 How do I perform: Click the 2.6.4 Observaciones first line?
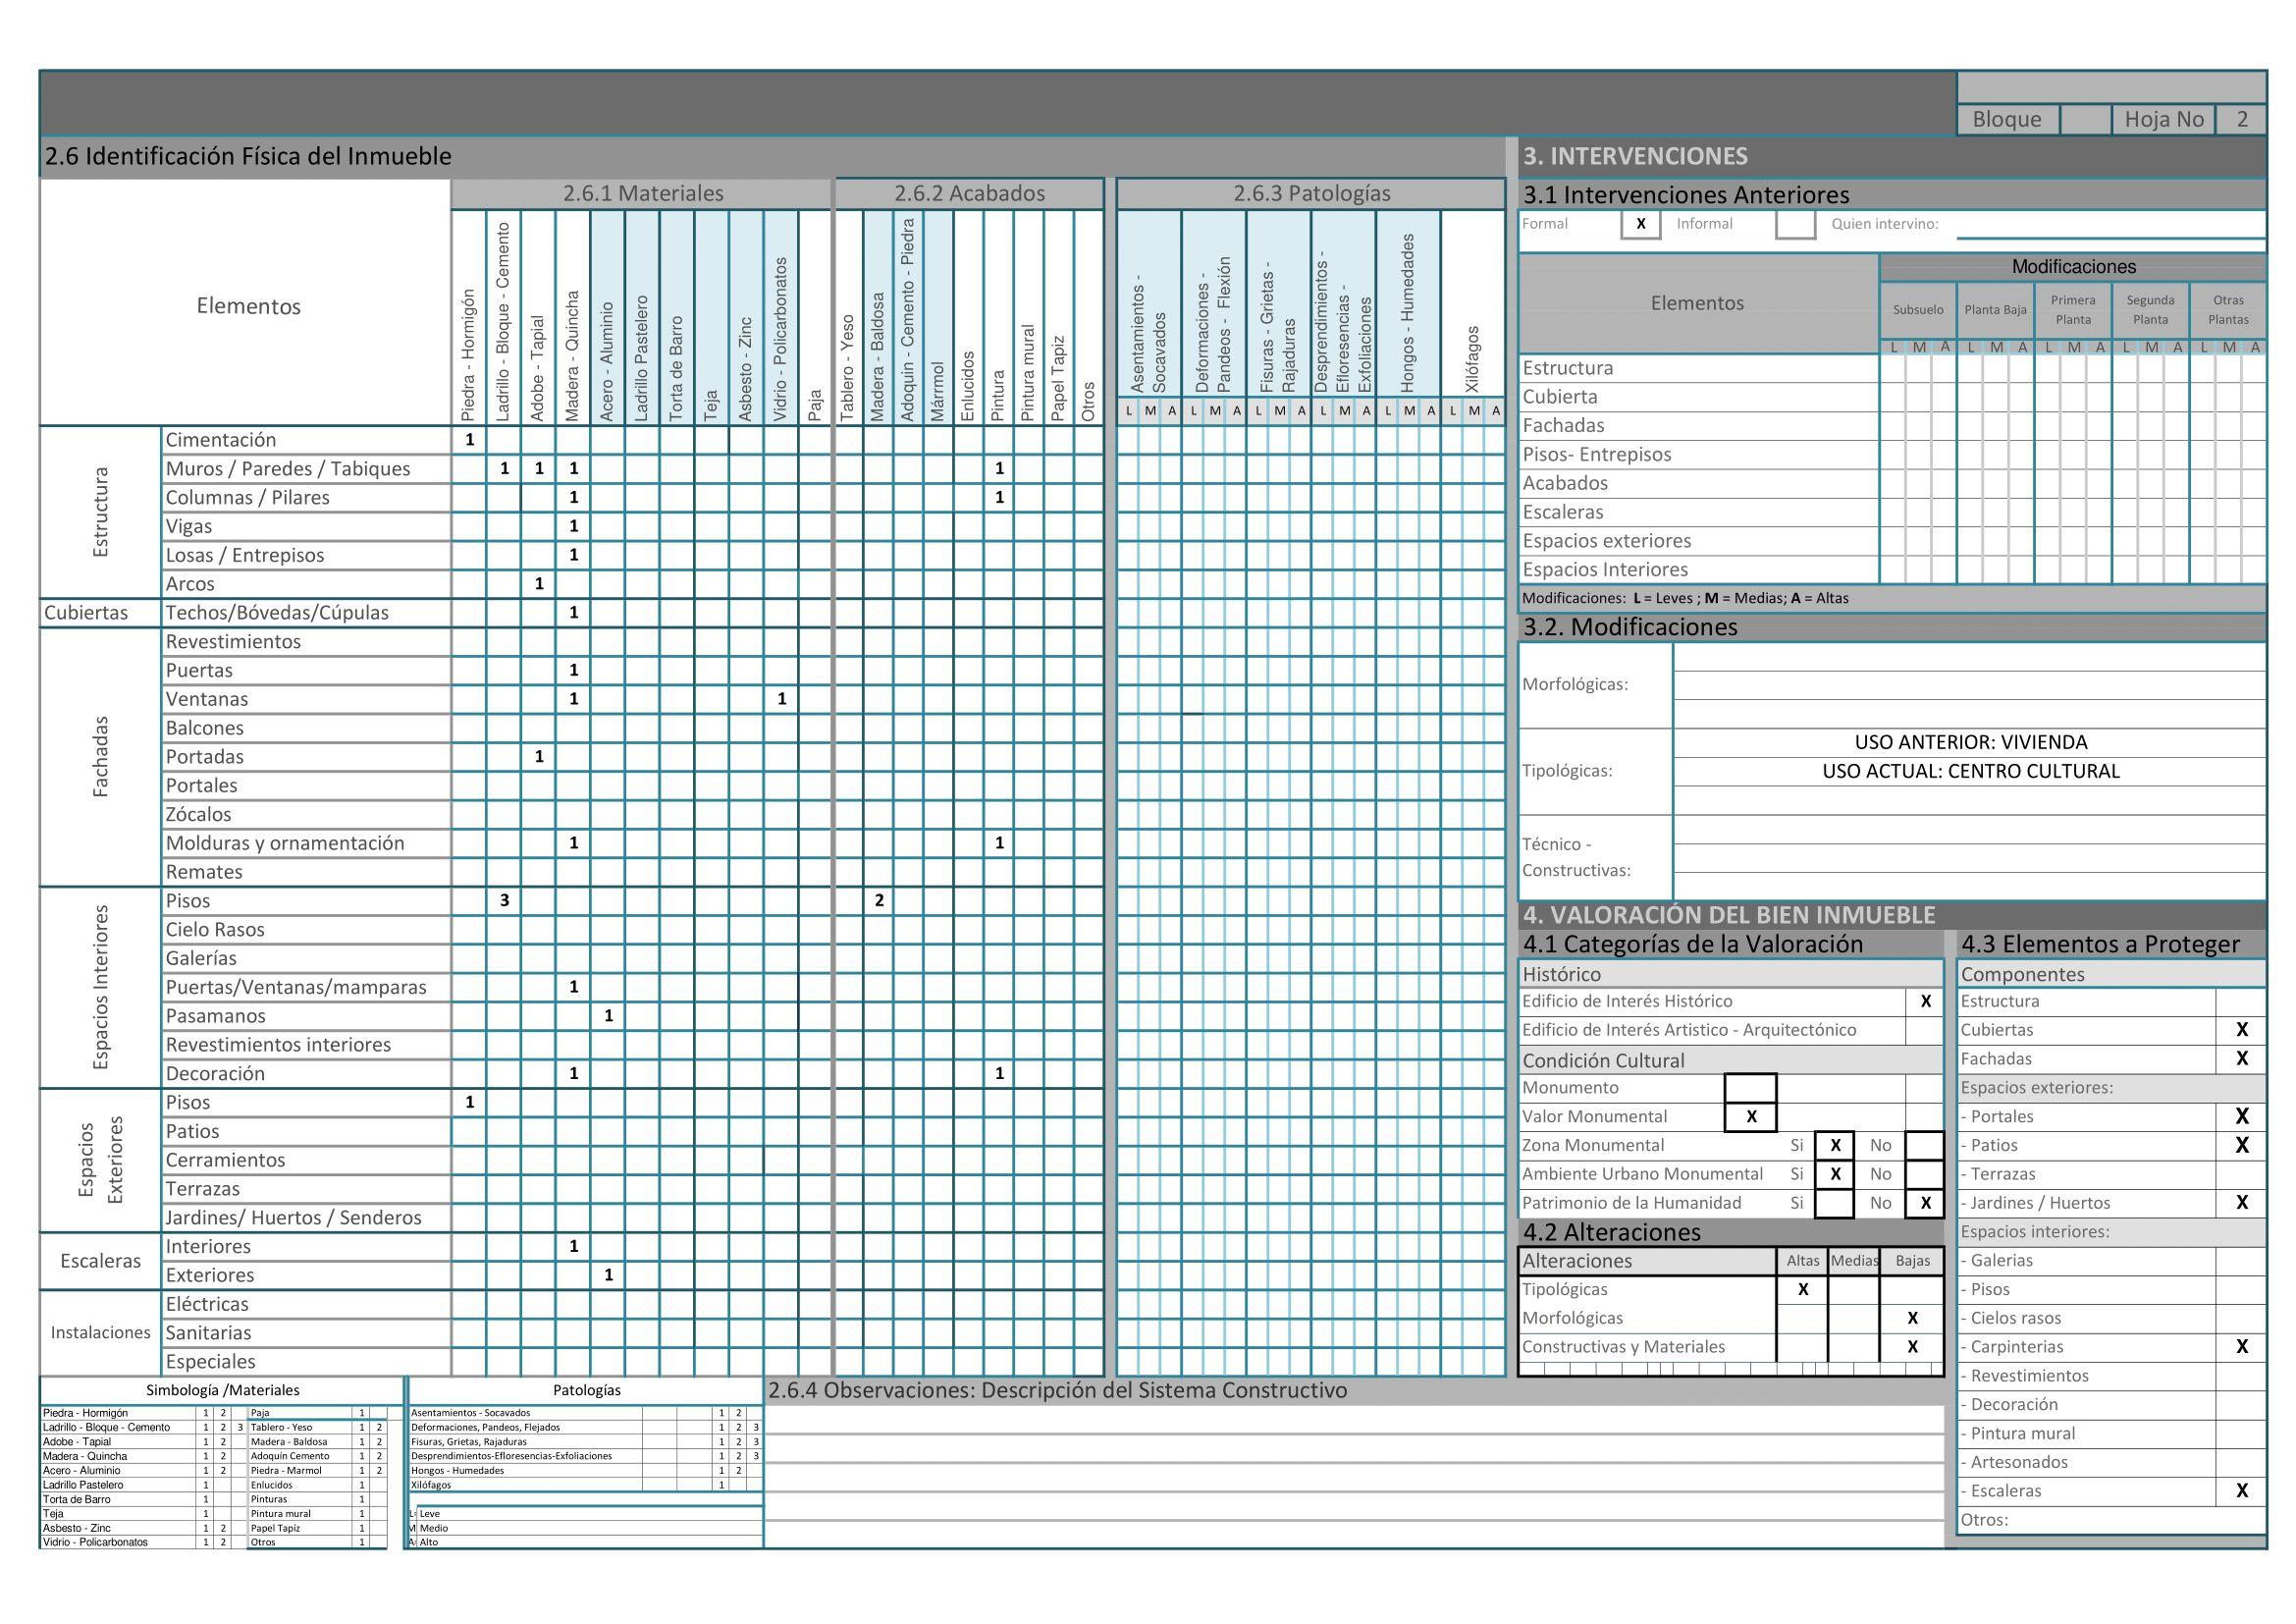[x=1355, y=1420]
